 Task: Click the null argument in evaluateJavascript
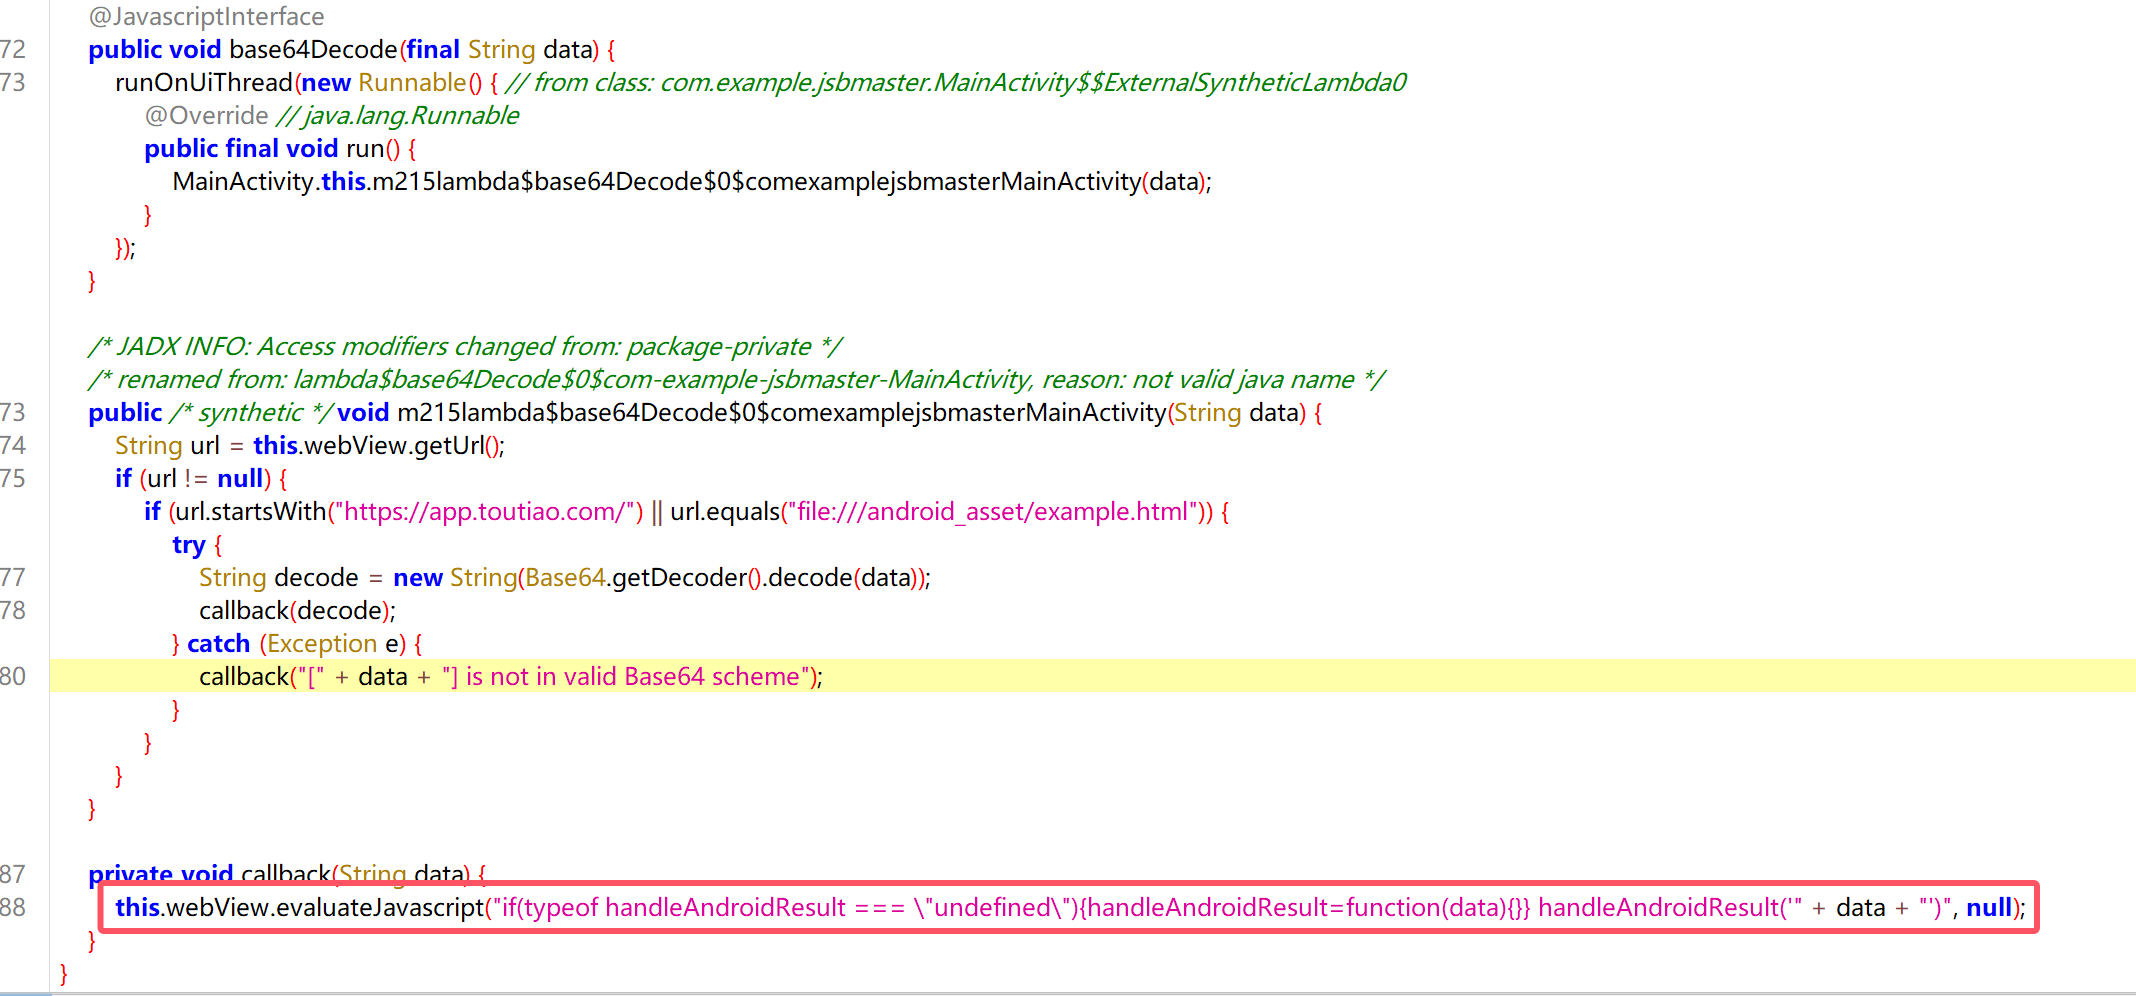(1989, 907)
